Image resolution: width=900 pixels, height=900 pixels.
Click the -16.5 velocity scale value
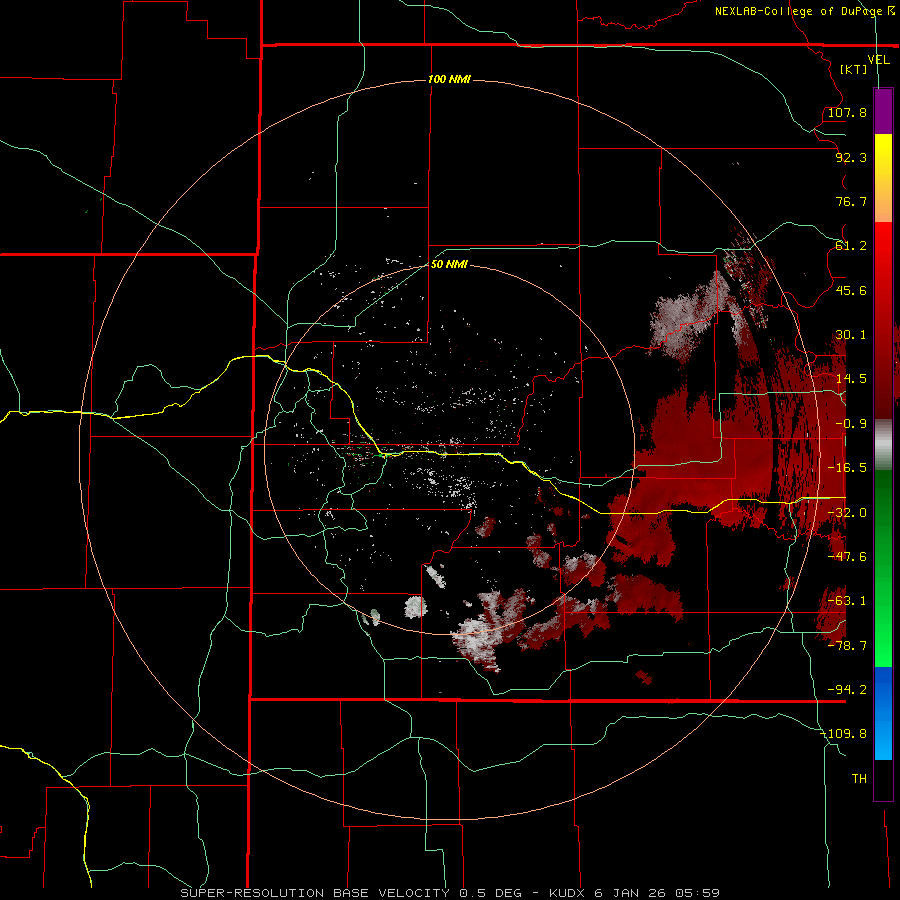(847, 468)
